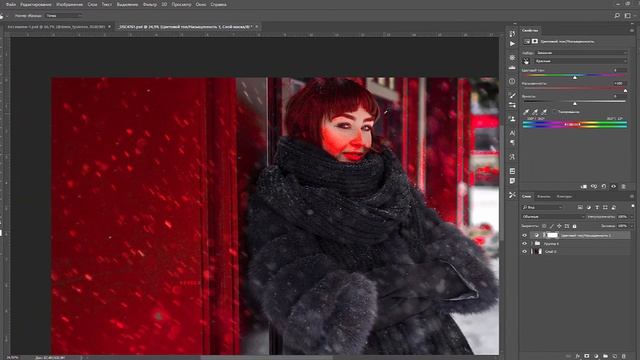
Task: Open the Info panel icon
Action: [x=512, y=81]
